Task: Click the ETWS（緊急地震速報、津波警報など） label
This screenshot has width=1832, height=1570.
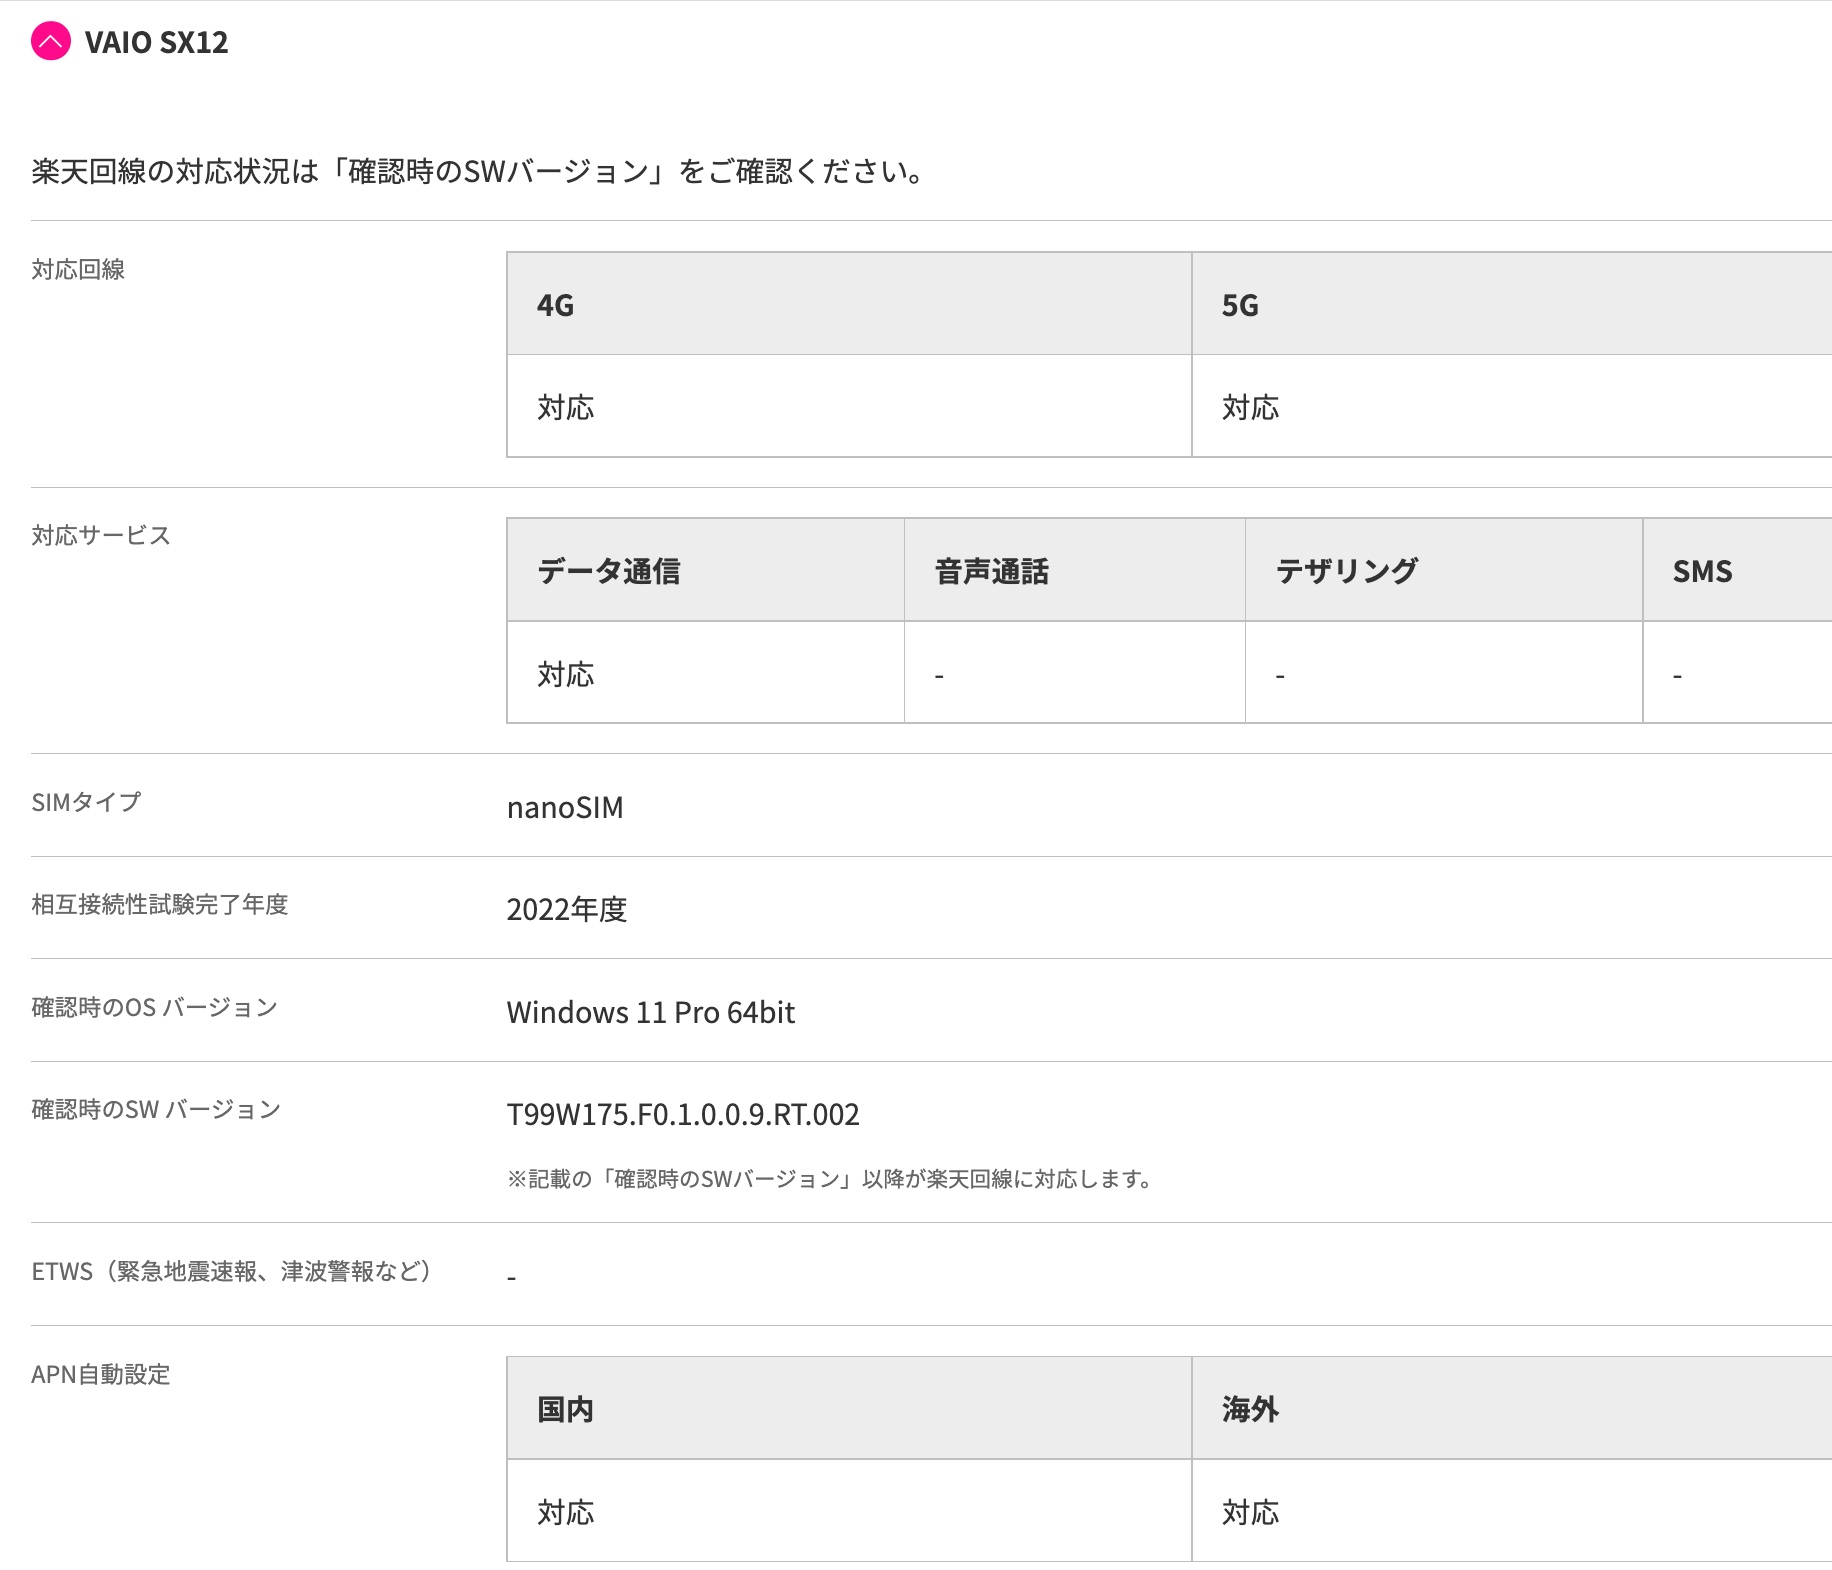Action: coord(232,1271)
